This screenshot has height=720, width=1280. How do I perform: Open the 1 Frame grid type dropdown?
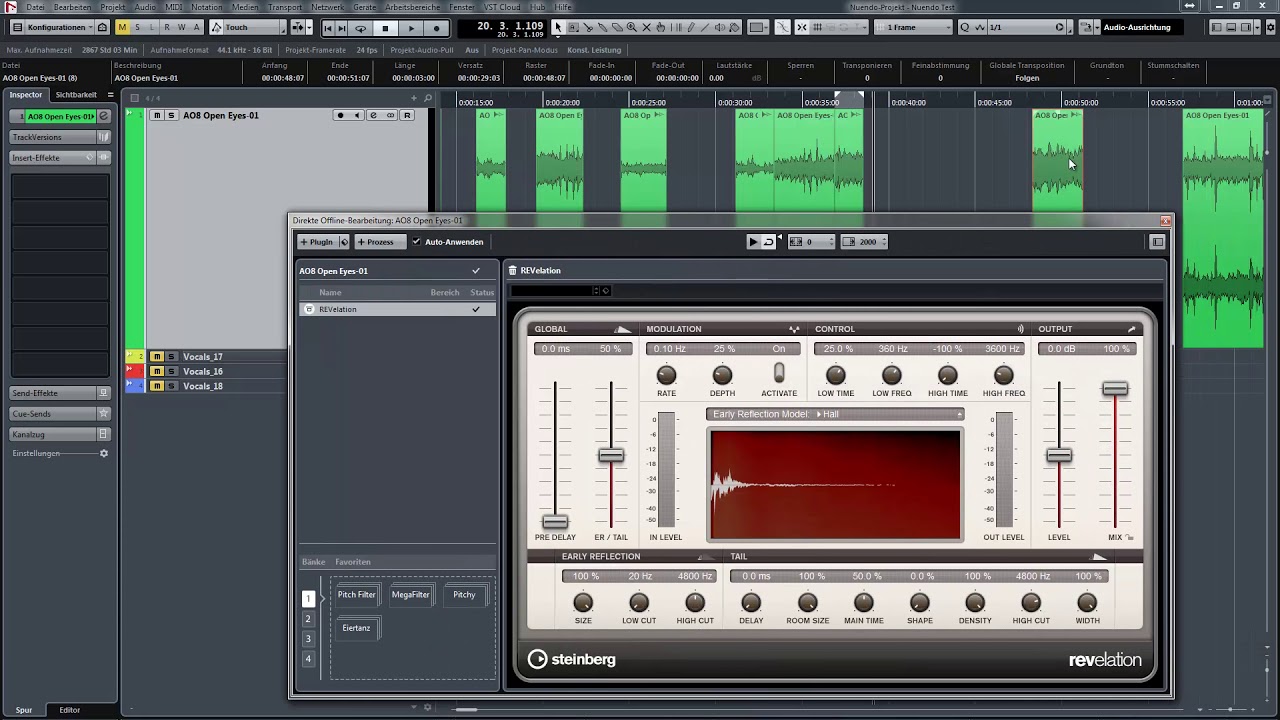tap(912, 28)
